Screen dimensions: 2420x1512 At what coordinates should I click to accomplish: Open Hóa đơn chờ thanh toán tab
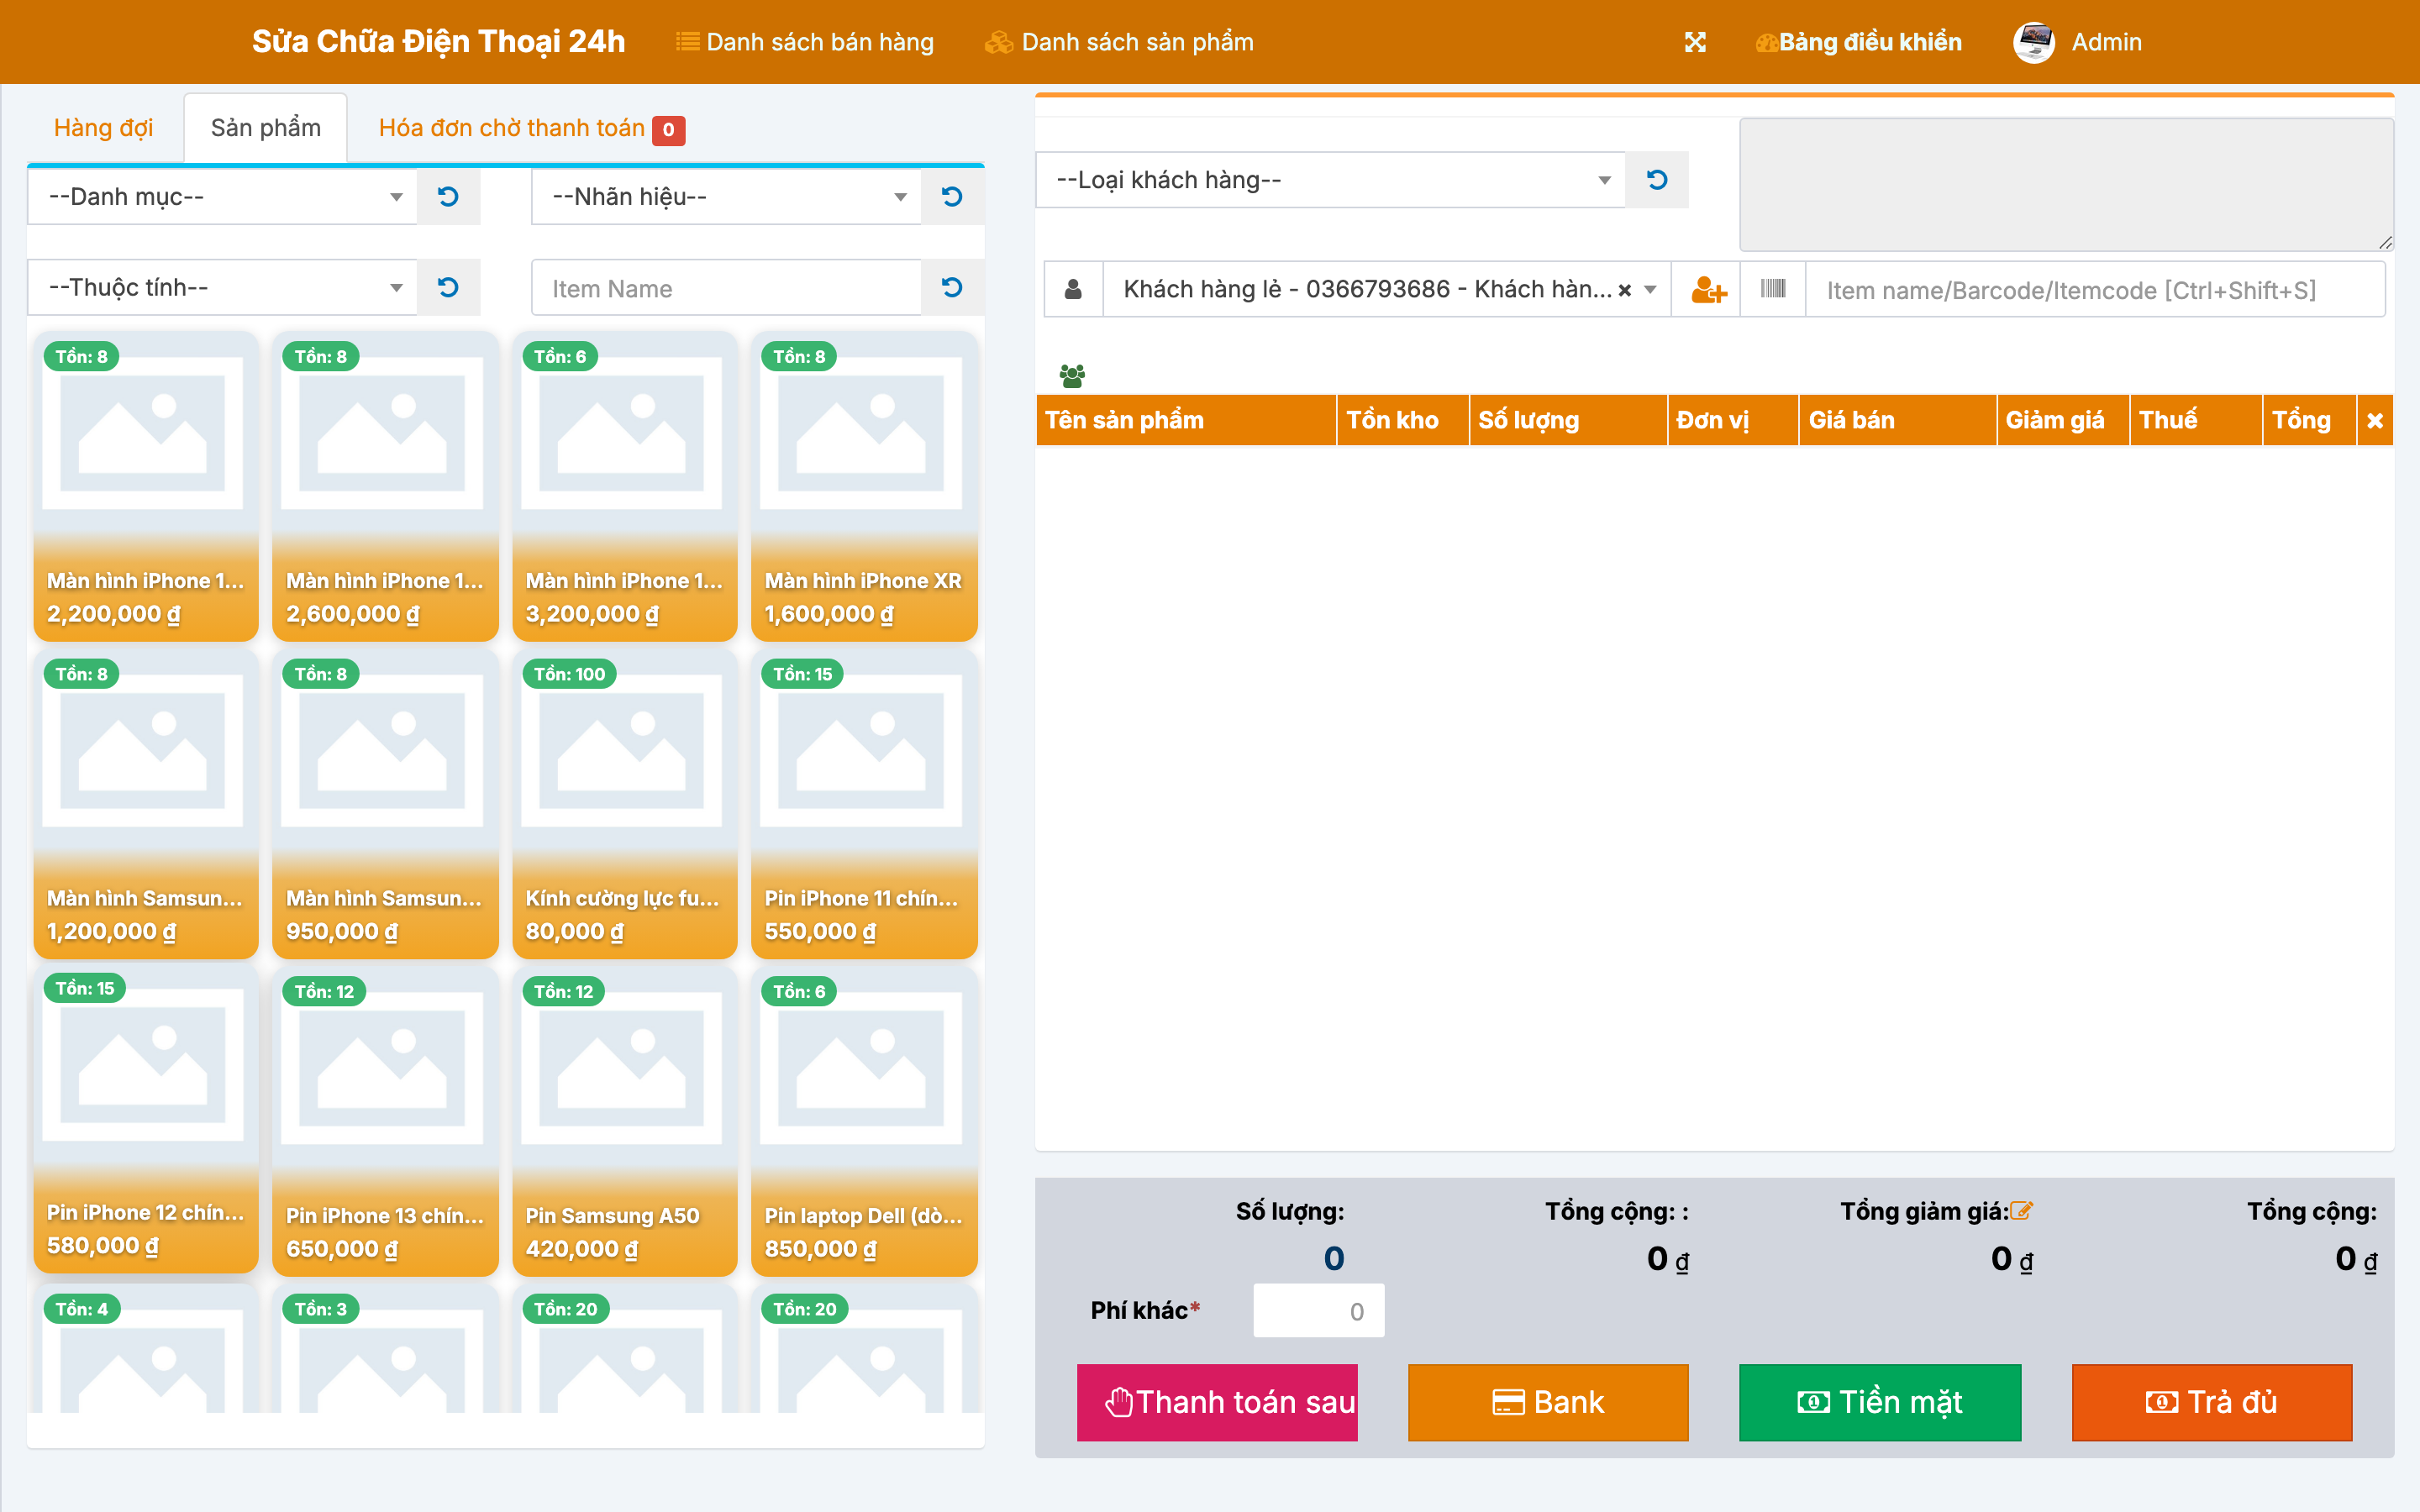click(x=531, y=128)
